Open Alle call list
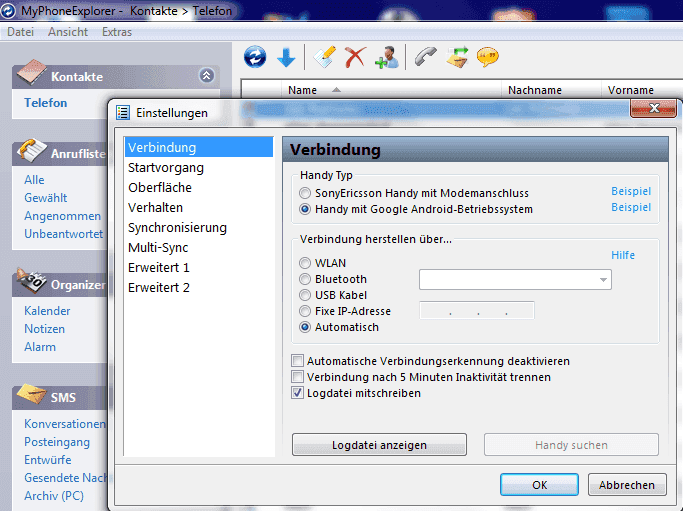 [x=34, y=179]
